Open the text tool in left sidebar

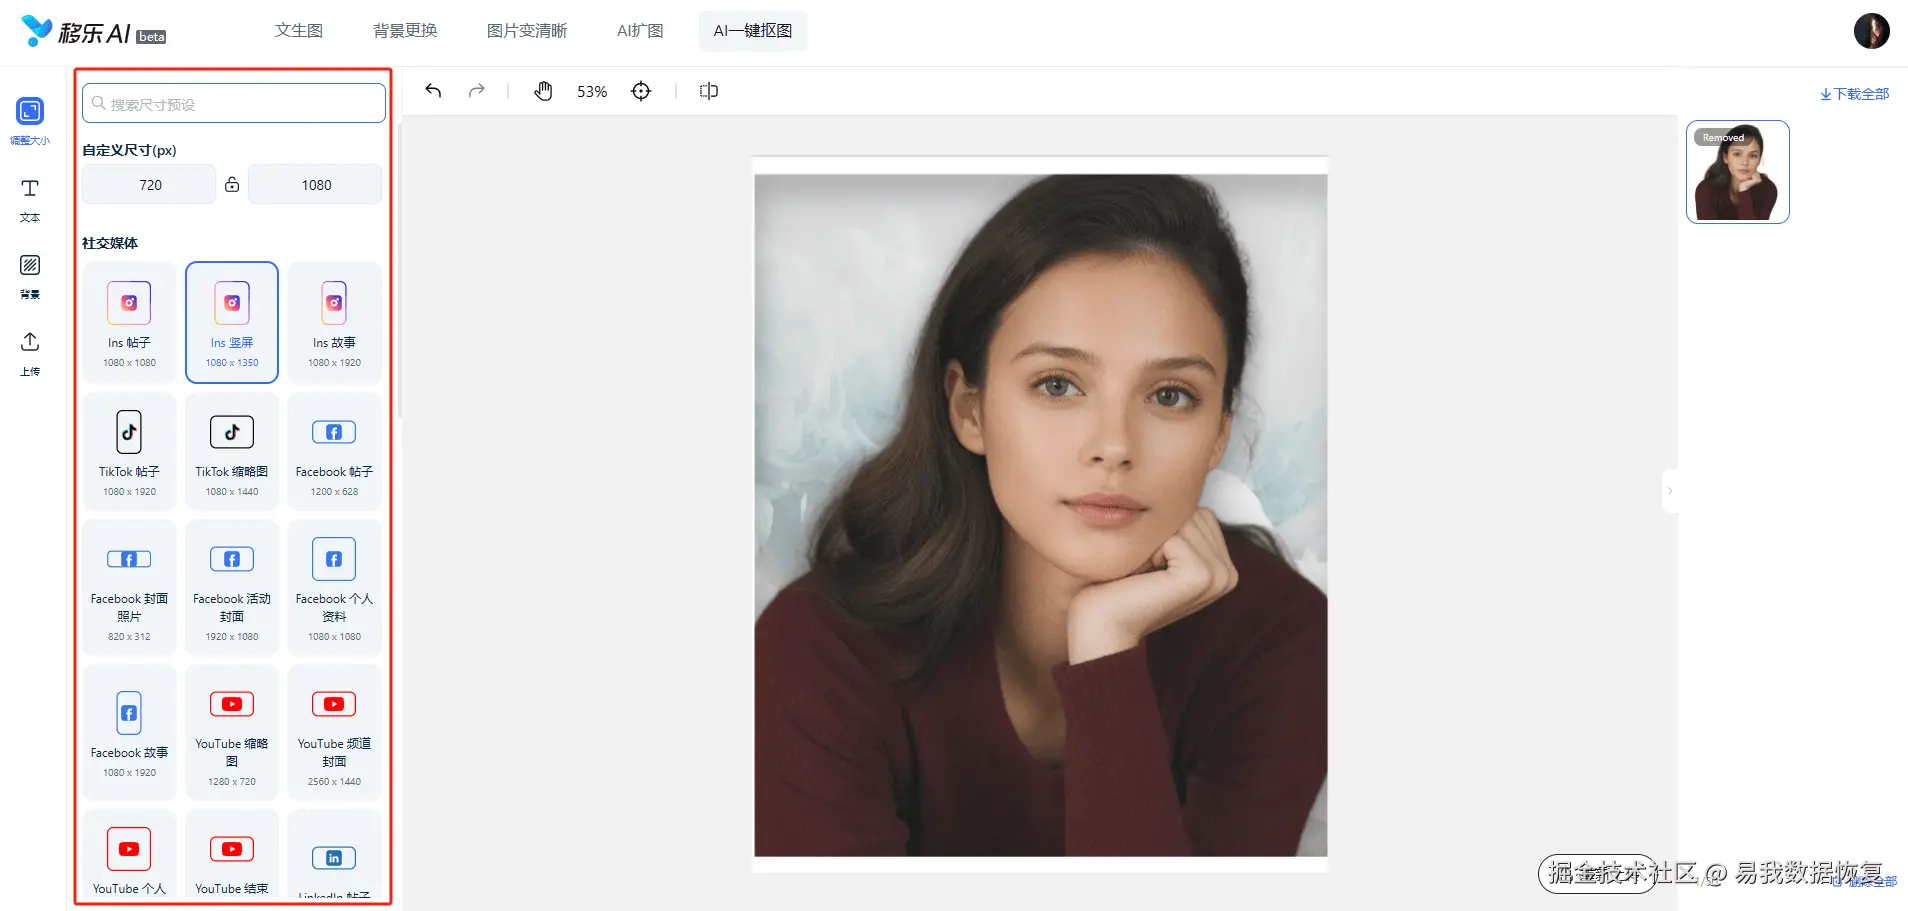[30, 200]
